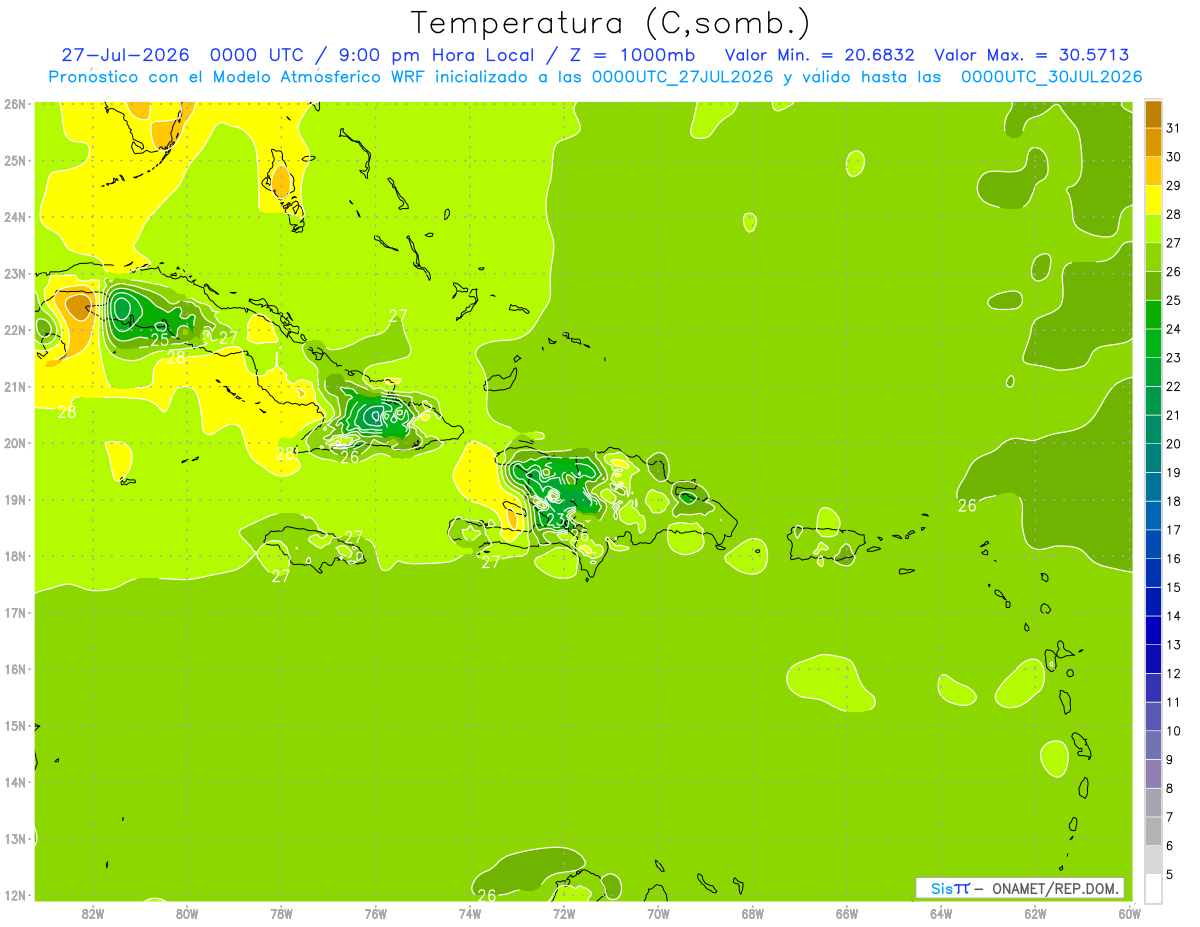
Task: Click the '23' contour label over Hispaniola
Action: (556, 519)
